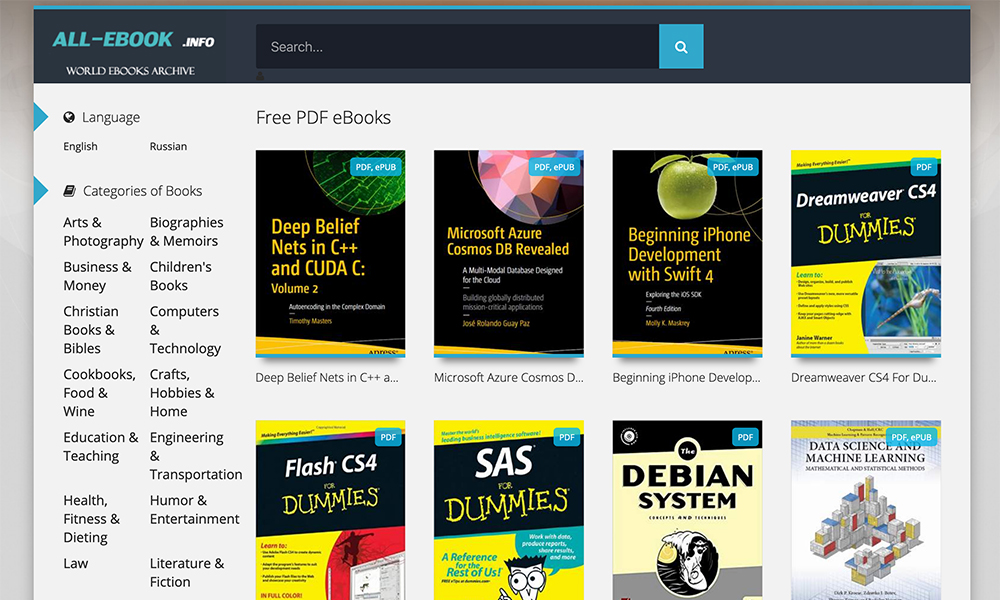Click the globe icon beside Language
Viewport: 1000px width, 600px height.
(69, 117)
